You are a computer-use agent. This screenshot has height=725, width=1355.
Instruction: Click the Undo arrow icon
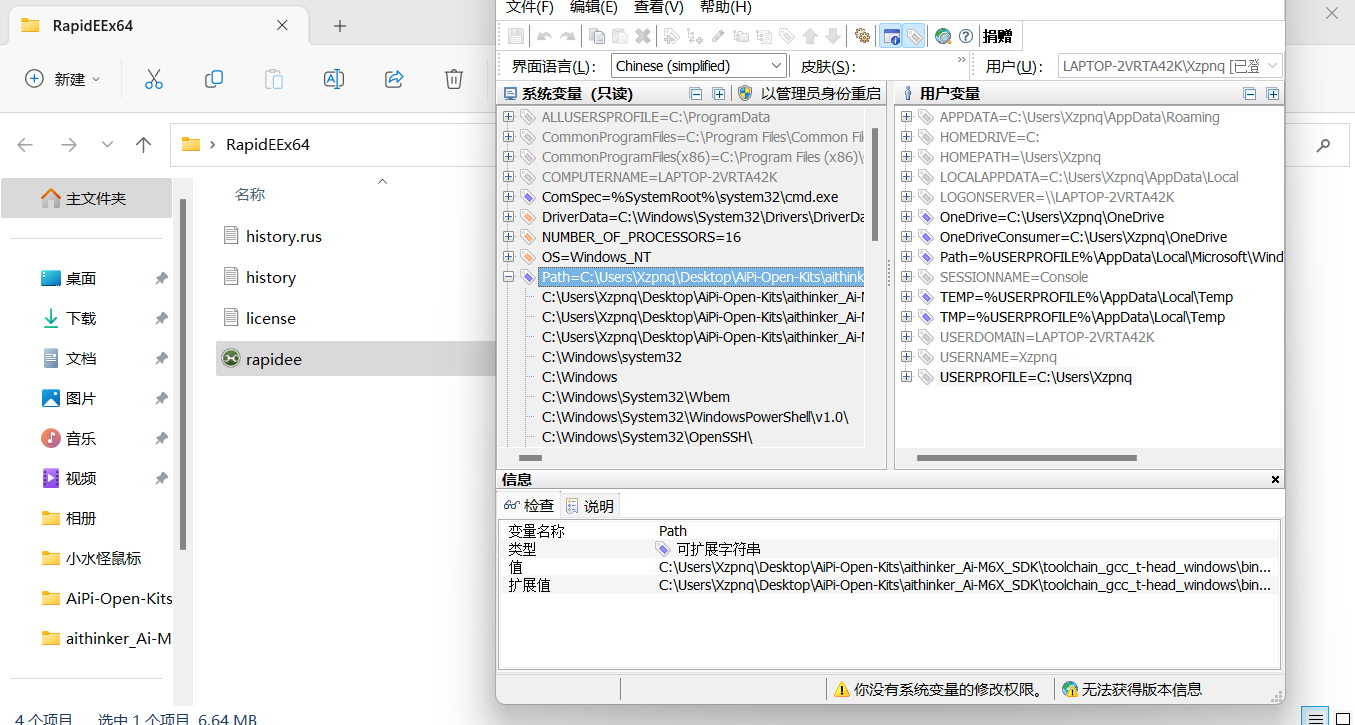click(x=545, y=36)
